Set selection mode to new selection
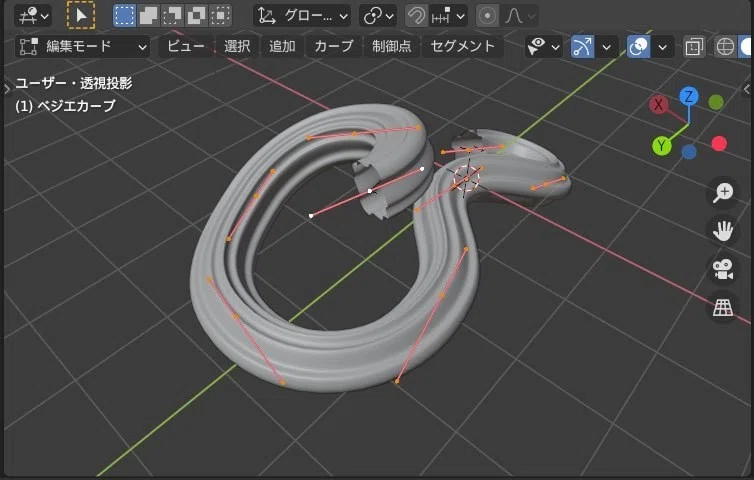754x480 pixels. point(124,16)
